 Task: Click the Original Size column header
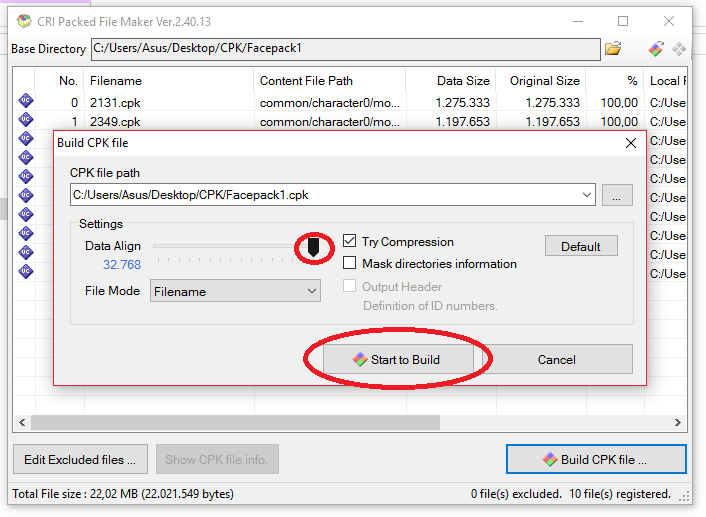(541, 81)
